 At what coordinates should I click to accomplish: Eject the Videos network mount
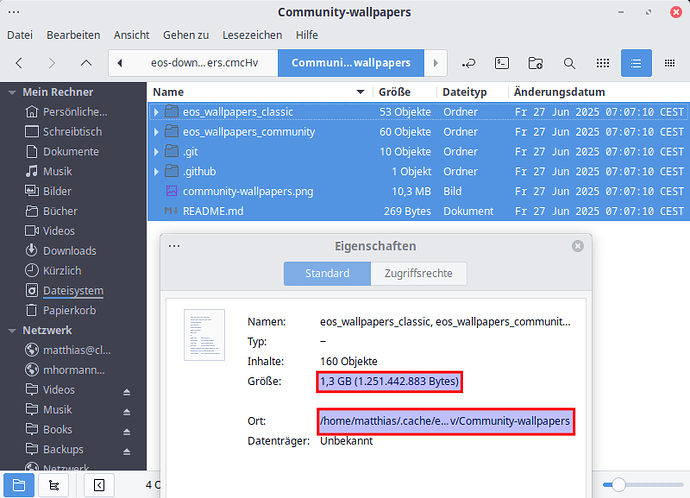[127, 390]
